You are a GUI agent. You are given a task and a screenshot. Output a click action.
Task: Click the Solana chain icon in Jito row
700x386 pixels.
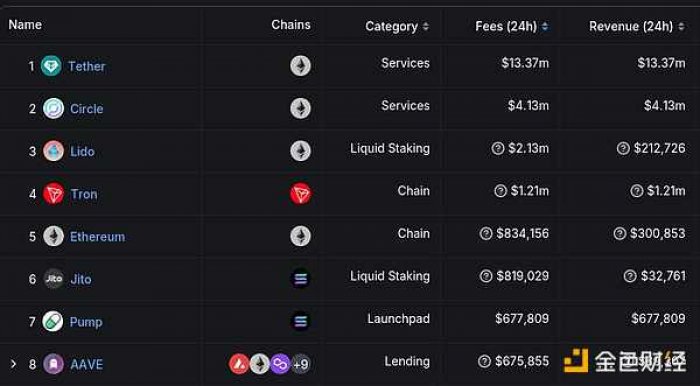pos(300,279)
